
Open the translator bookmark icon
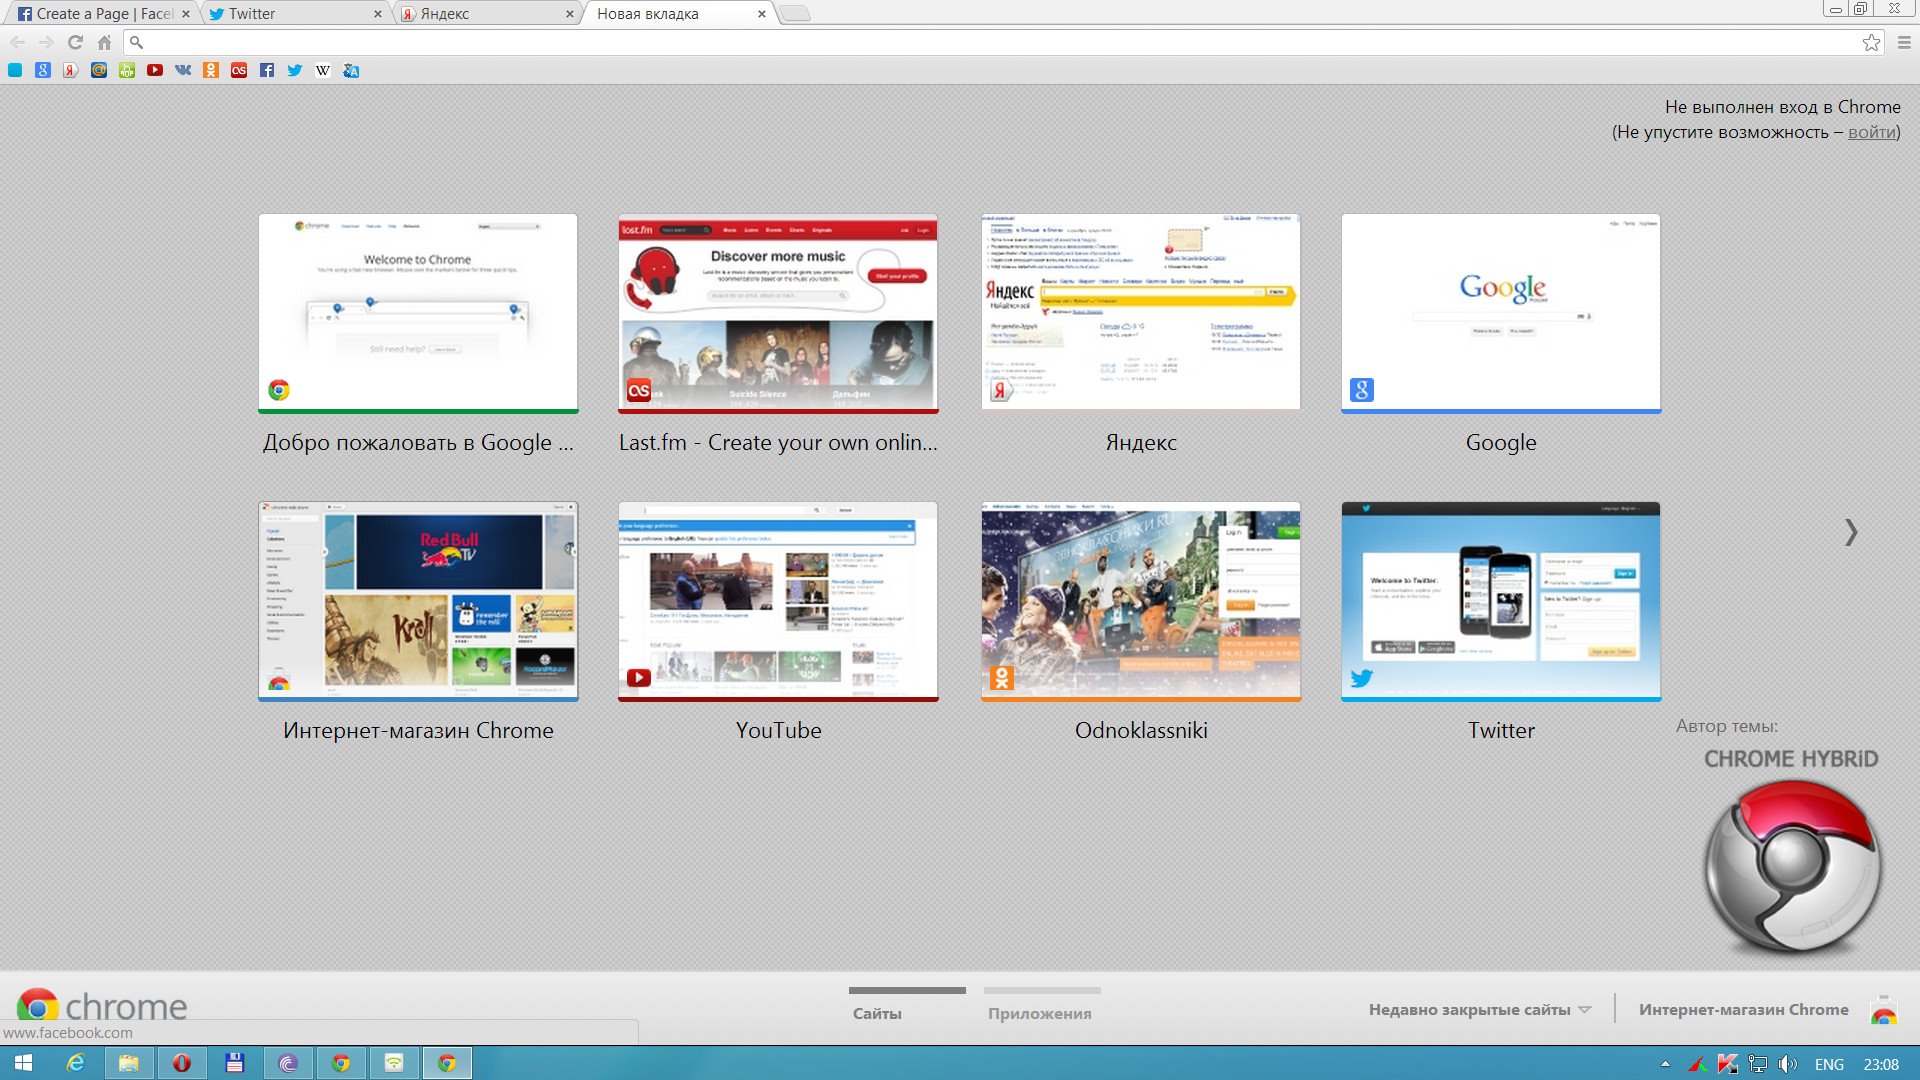(x=351, y=70)
